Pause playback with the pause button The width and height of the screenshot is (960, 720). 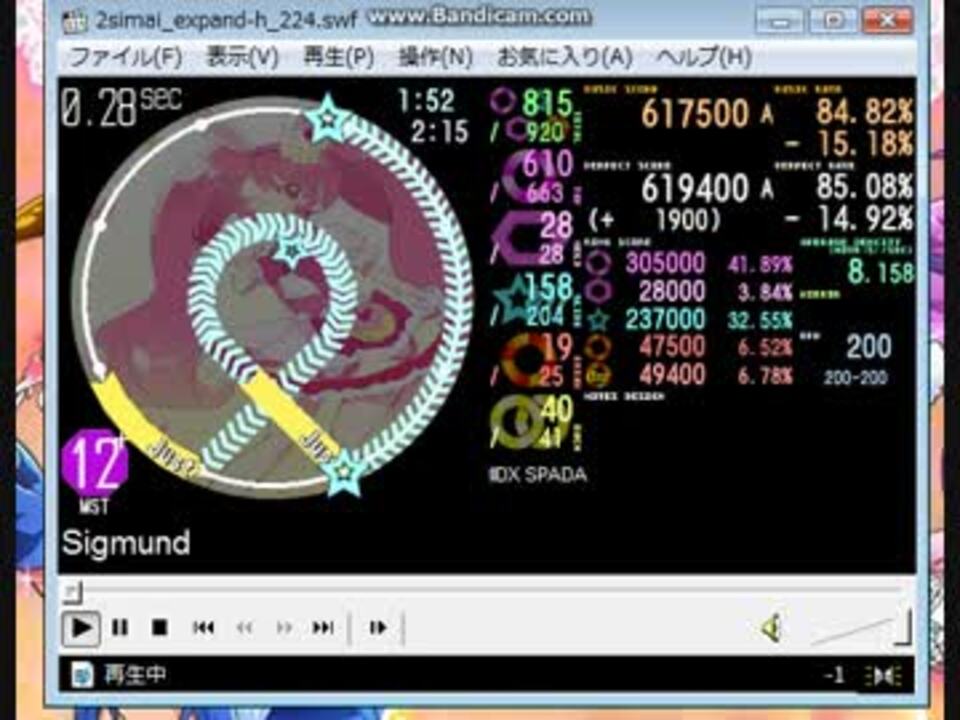pos(120,628)
